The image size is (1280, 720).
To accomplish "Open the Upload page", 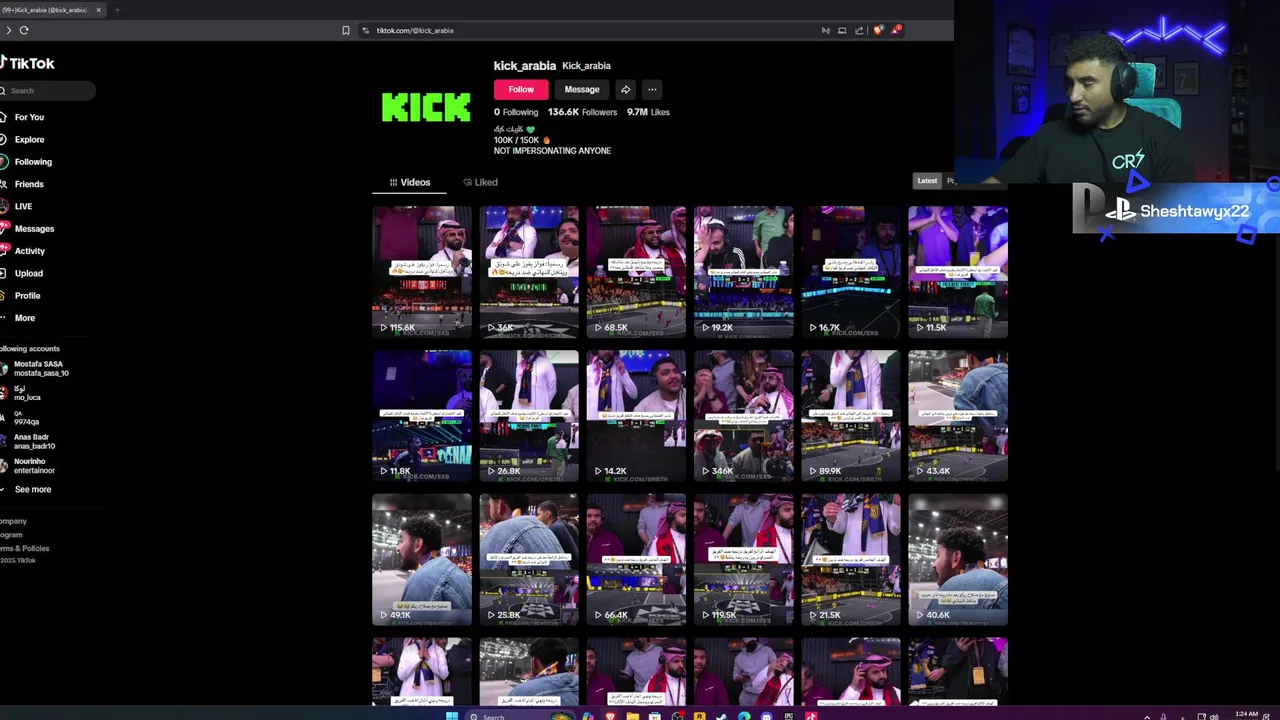I will coord(28,273).
